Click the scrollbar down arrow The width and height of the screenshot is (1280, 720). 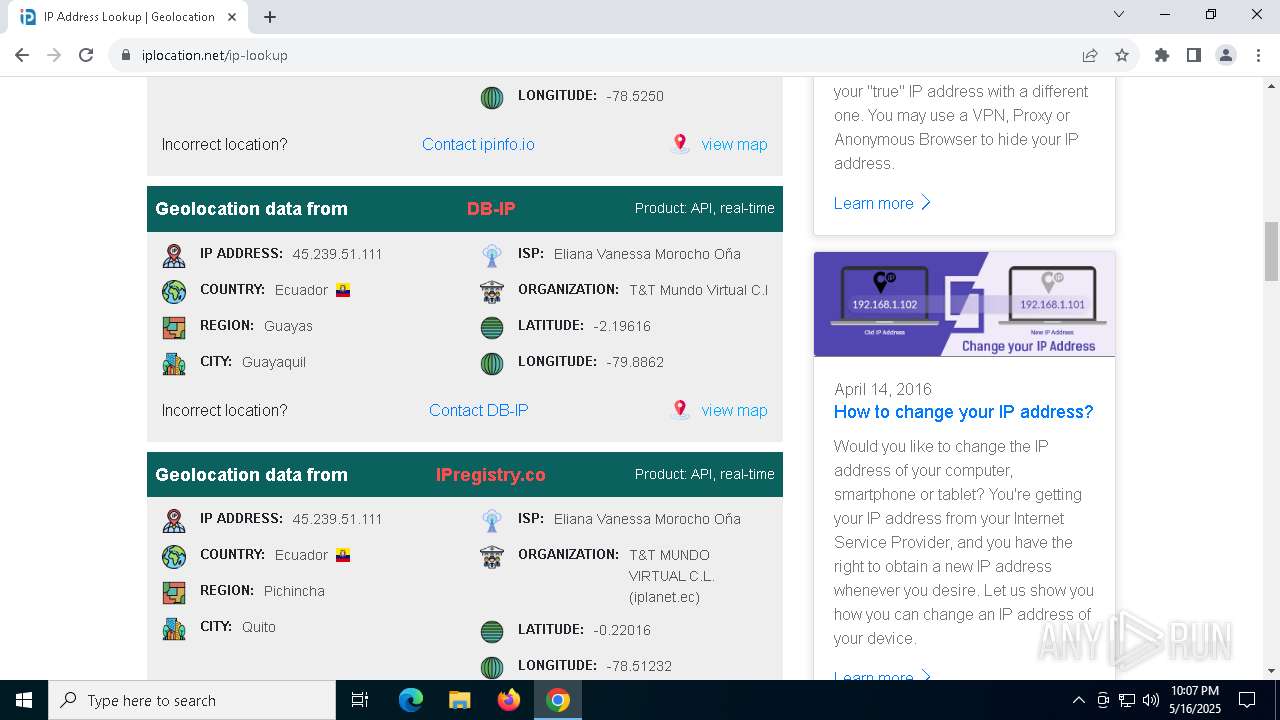click(1272, 671)
